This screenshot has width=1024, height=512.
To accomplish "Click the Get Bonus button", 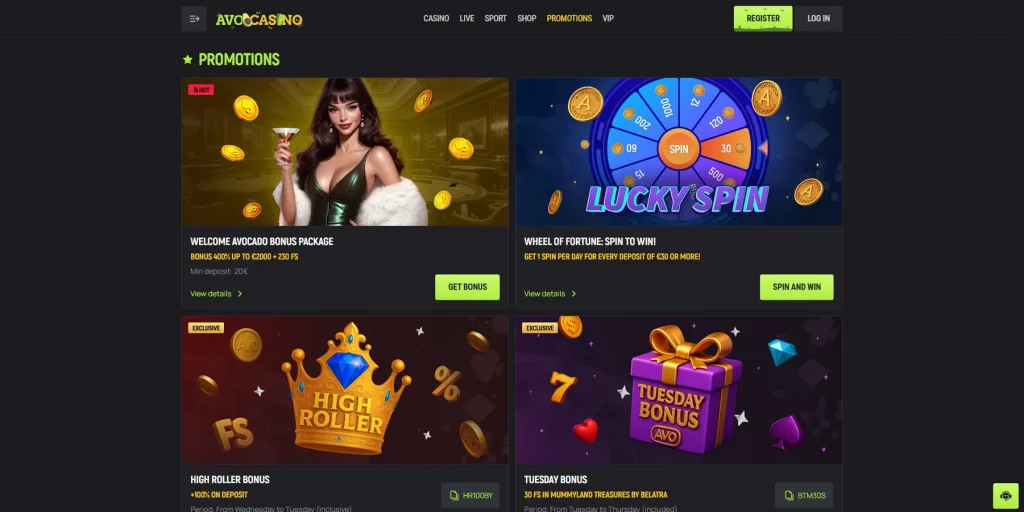I will [468, 287].
